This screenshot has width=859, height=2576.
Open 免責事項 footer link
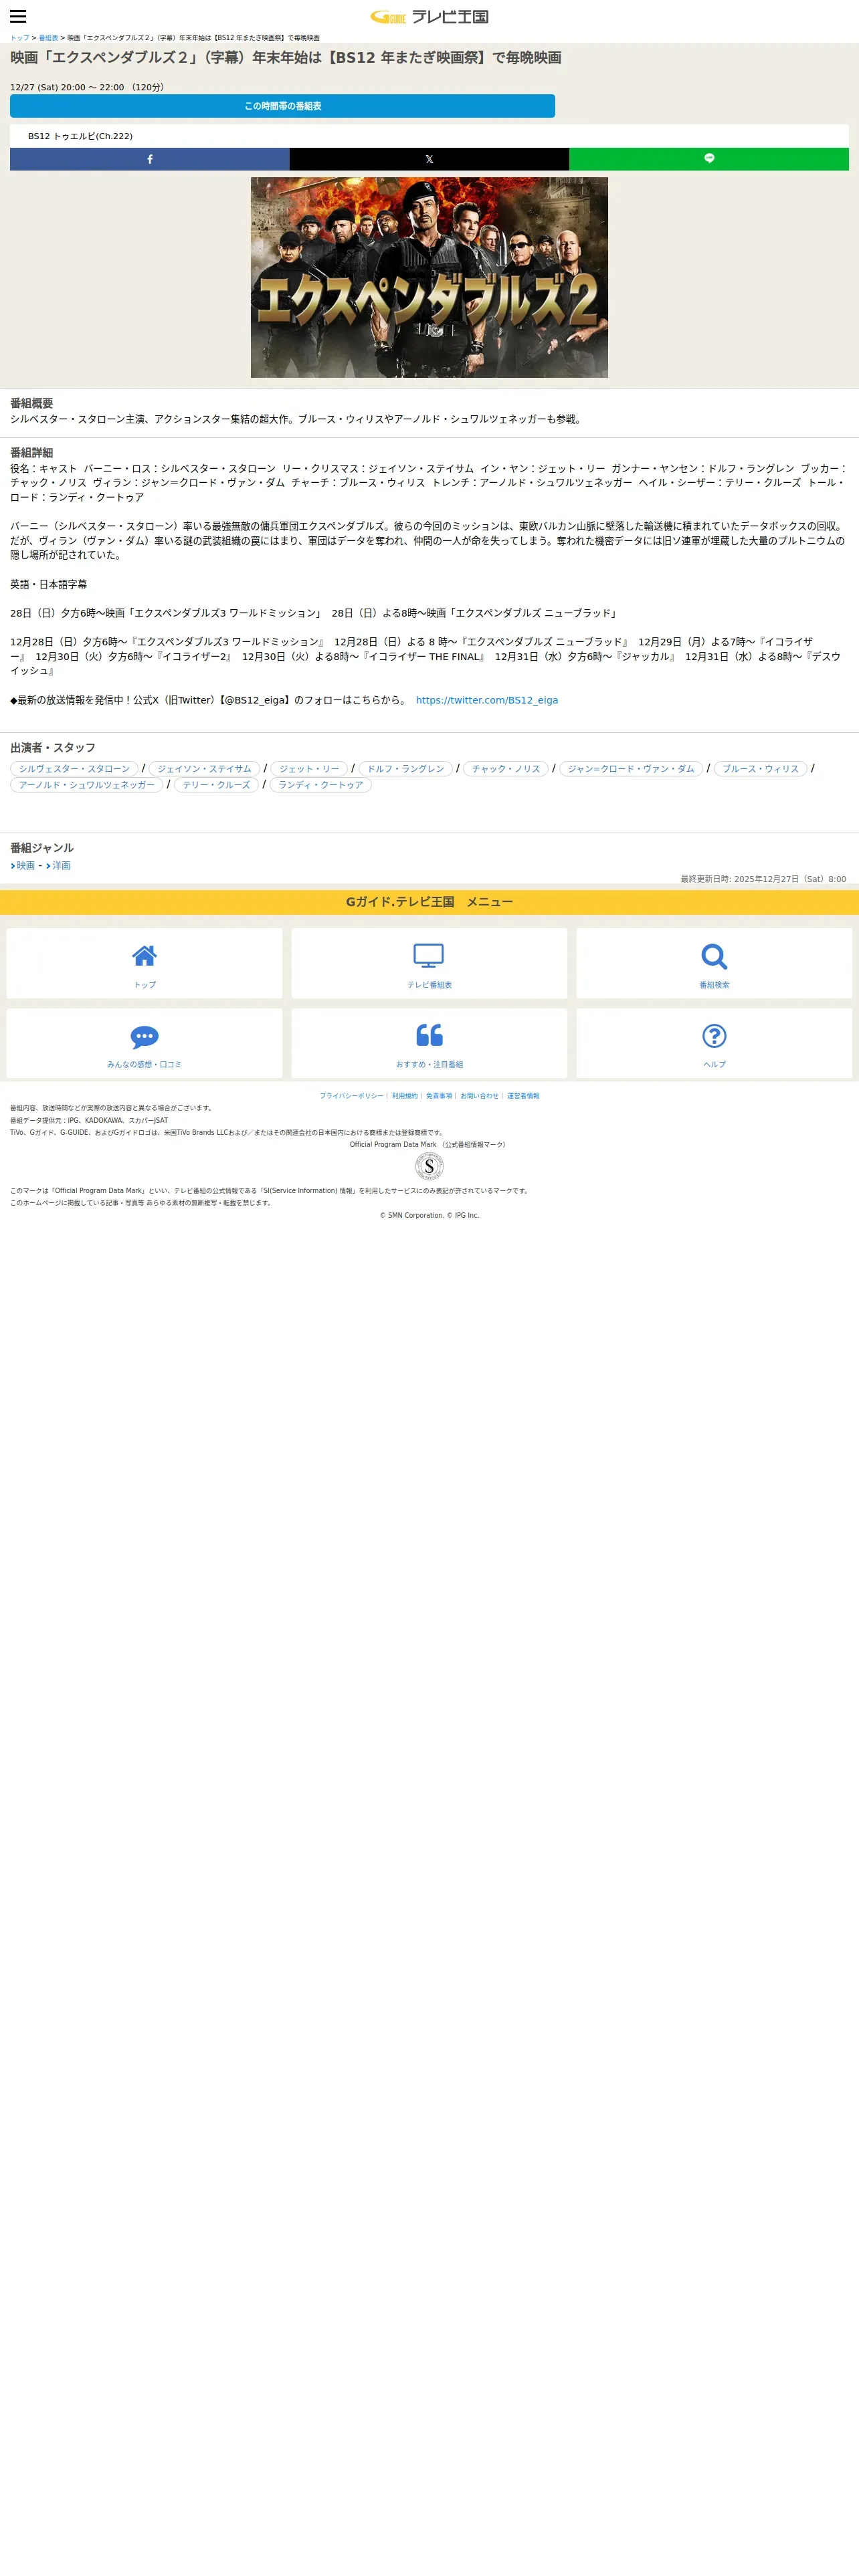pos(439,1096)
